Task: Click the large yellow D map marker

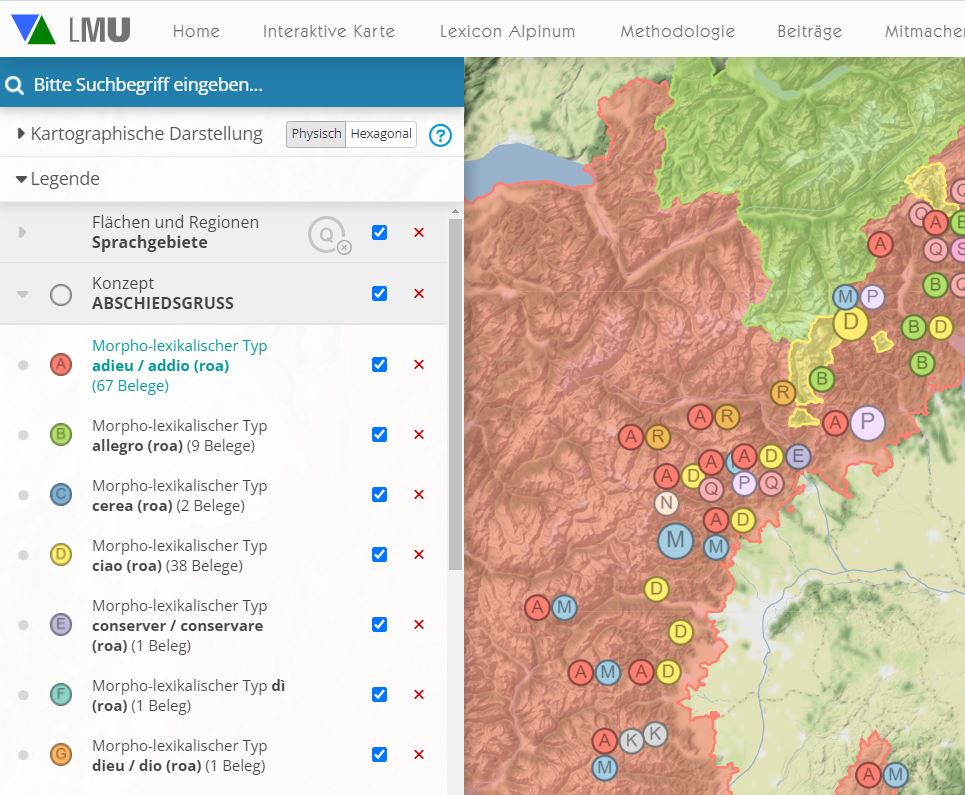Action: pos(851,322)
